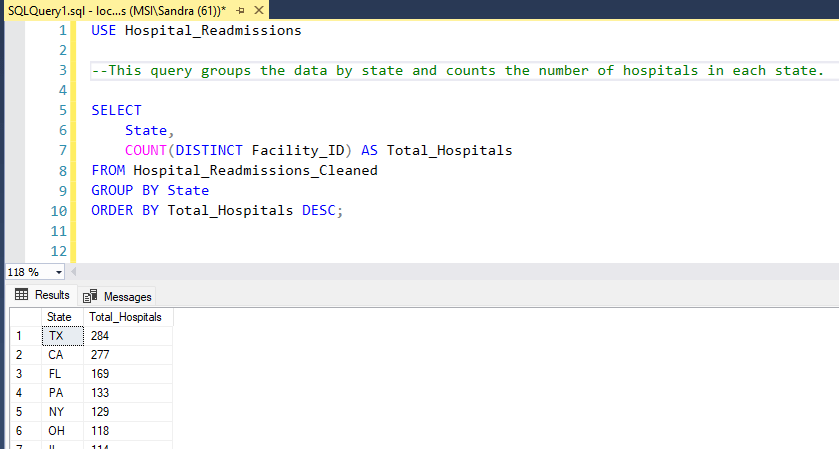Click the Messages tab icon
This screenshot has height=449, width=839.
click(x=90, y=296)
